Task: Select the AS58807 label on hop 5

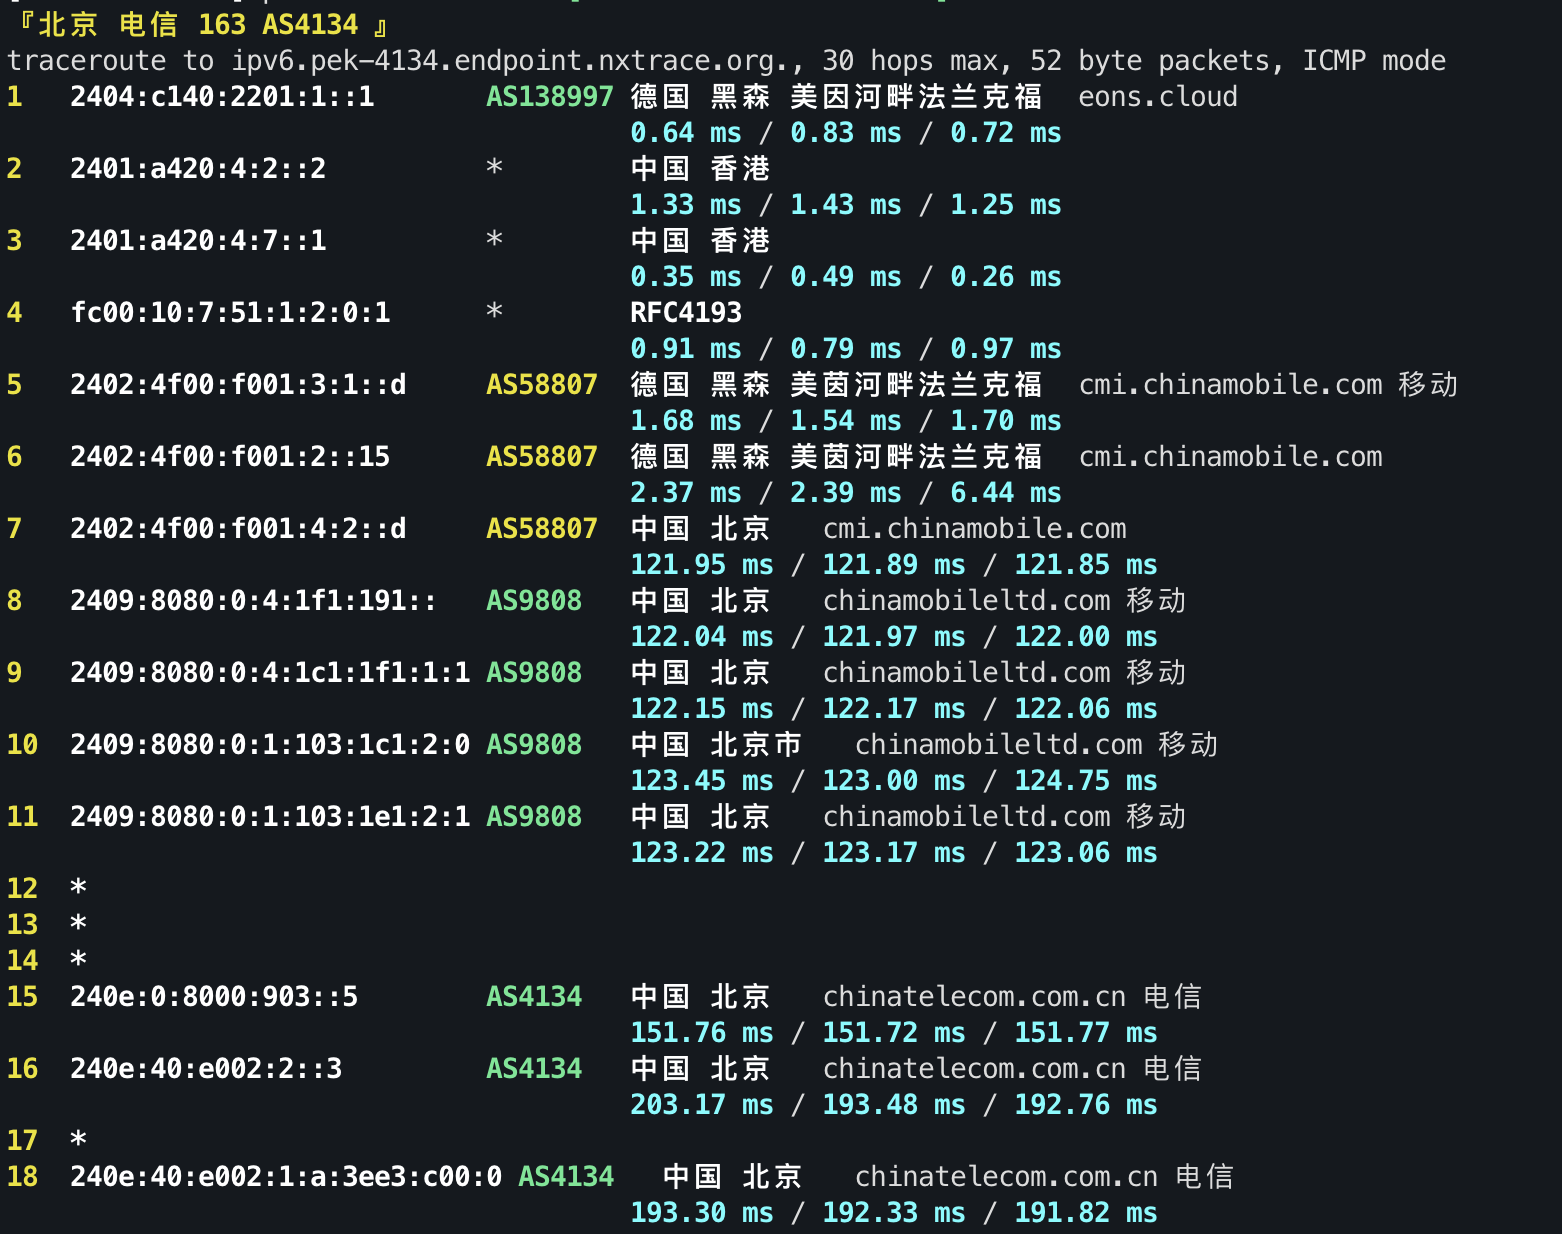Action: coord(541,384)
